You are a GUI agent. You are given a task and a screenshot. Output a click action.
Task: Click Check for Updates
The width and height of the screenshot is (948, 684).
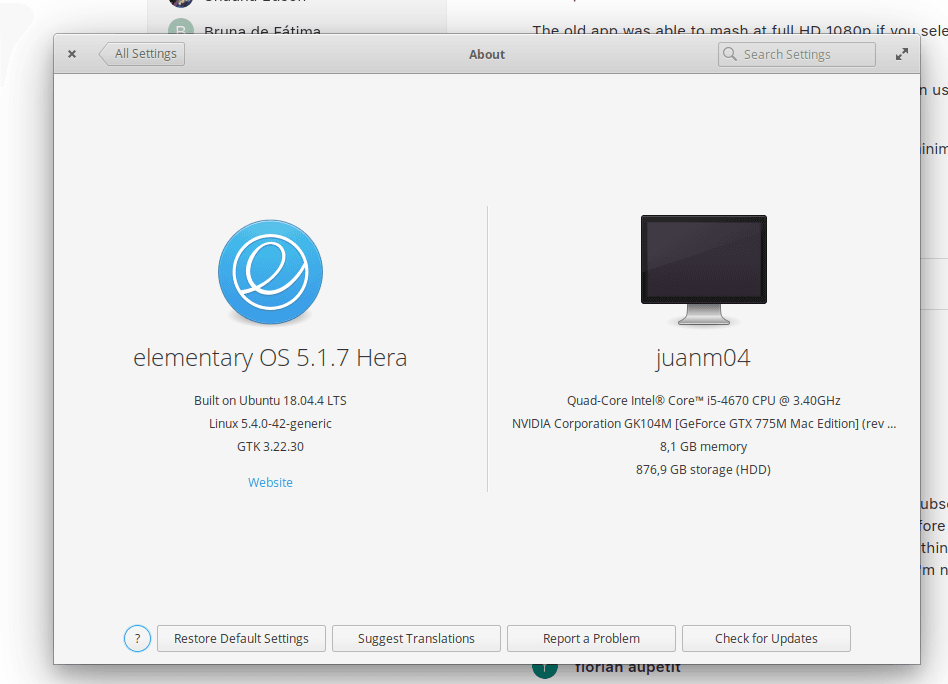766,639
